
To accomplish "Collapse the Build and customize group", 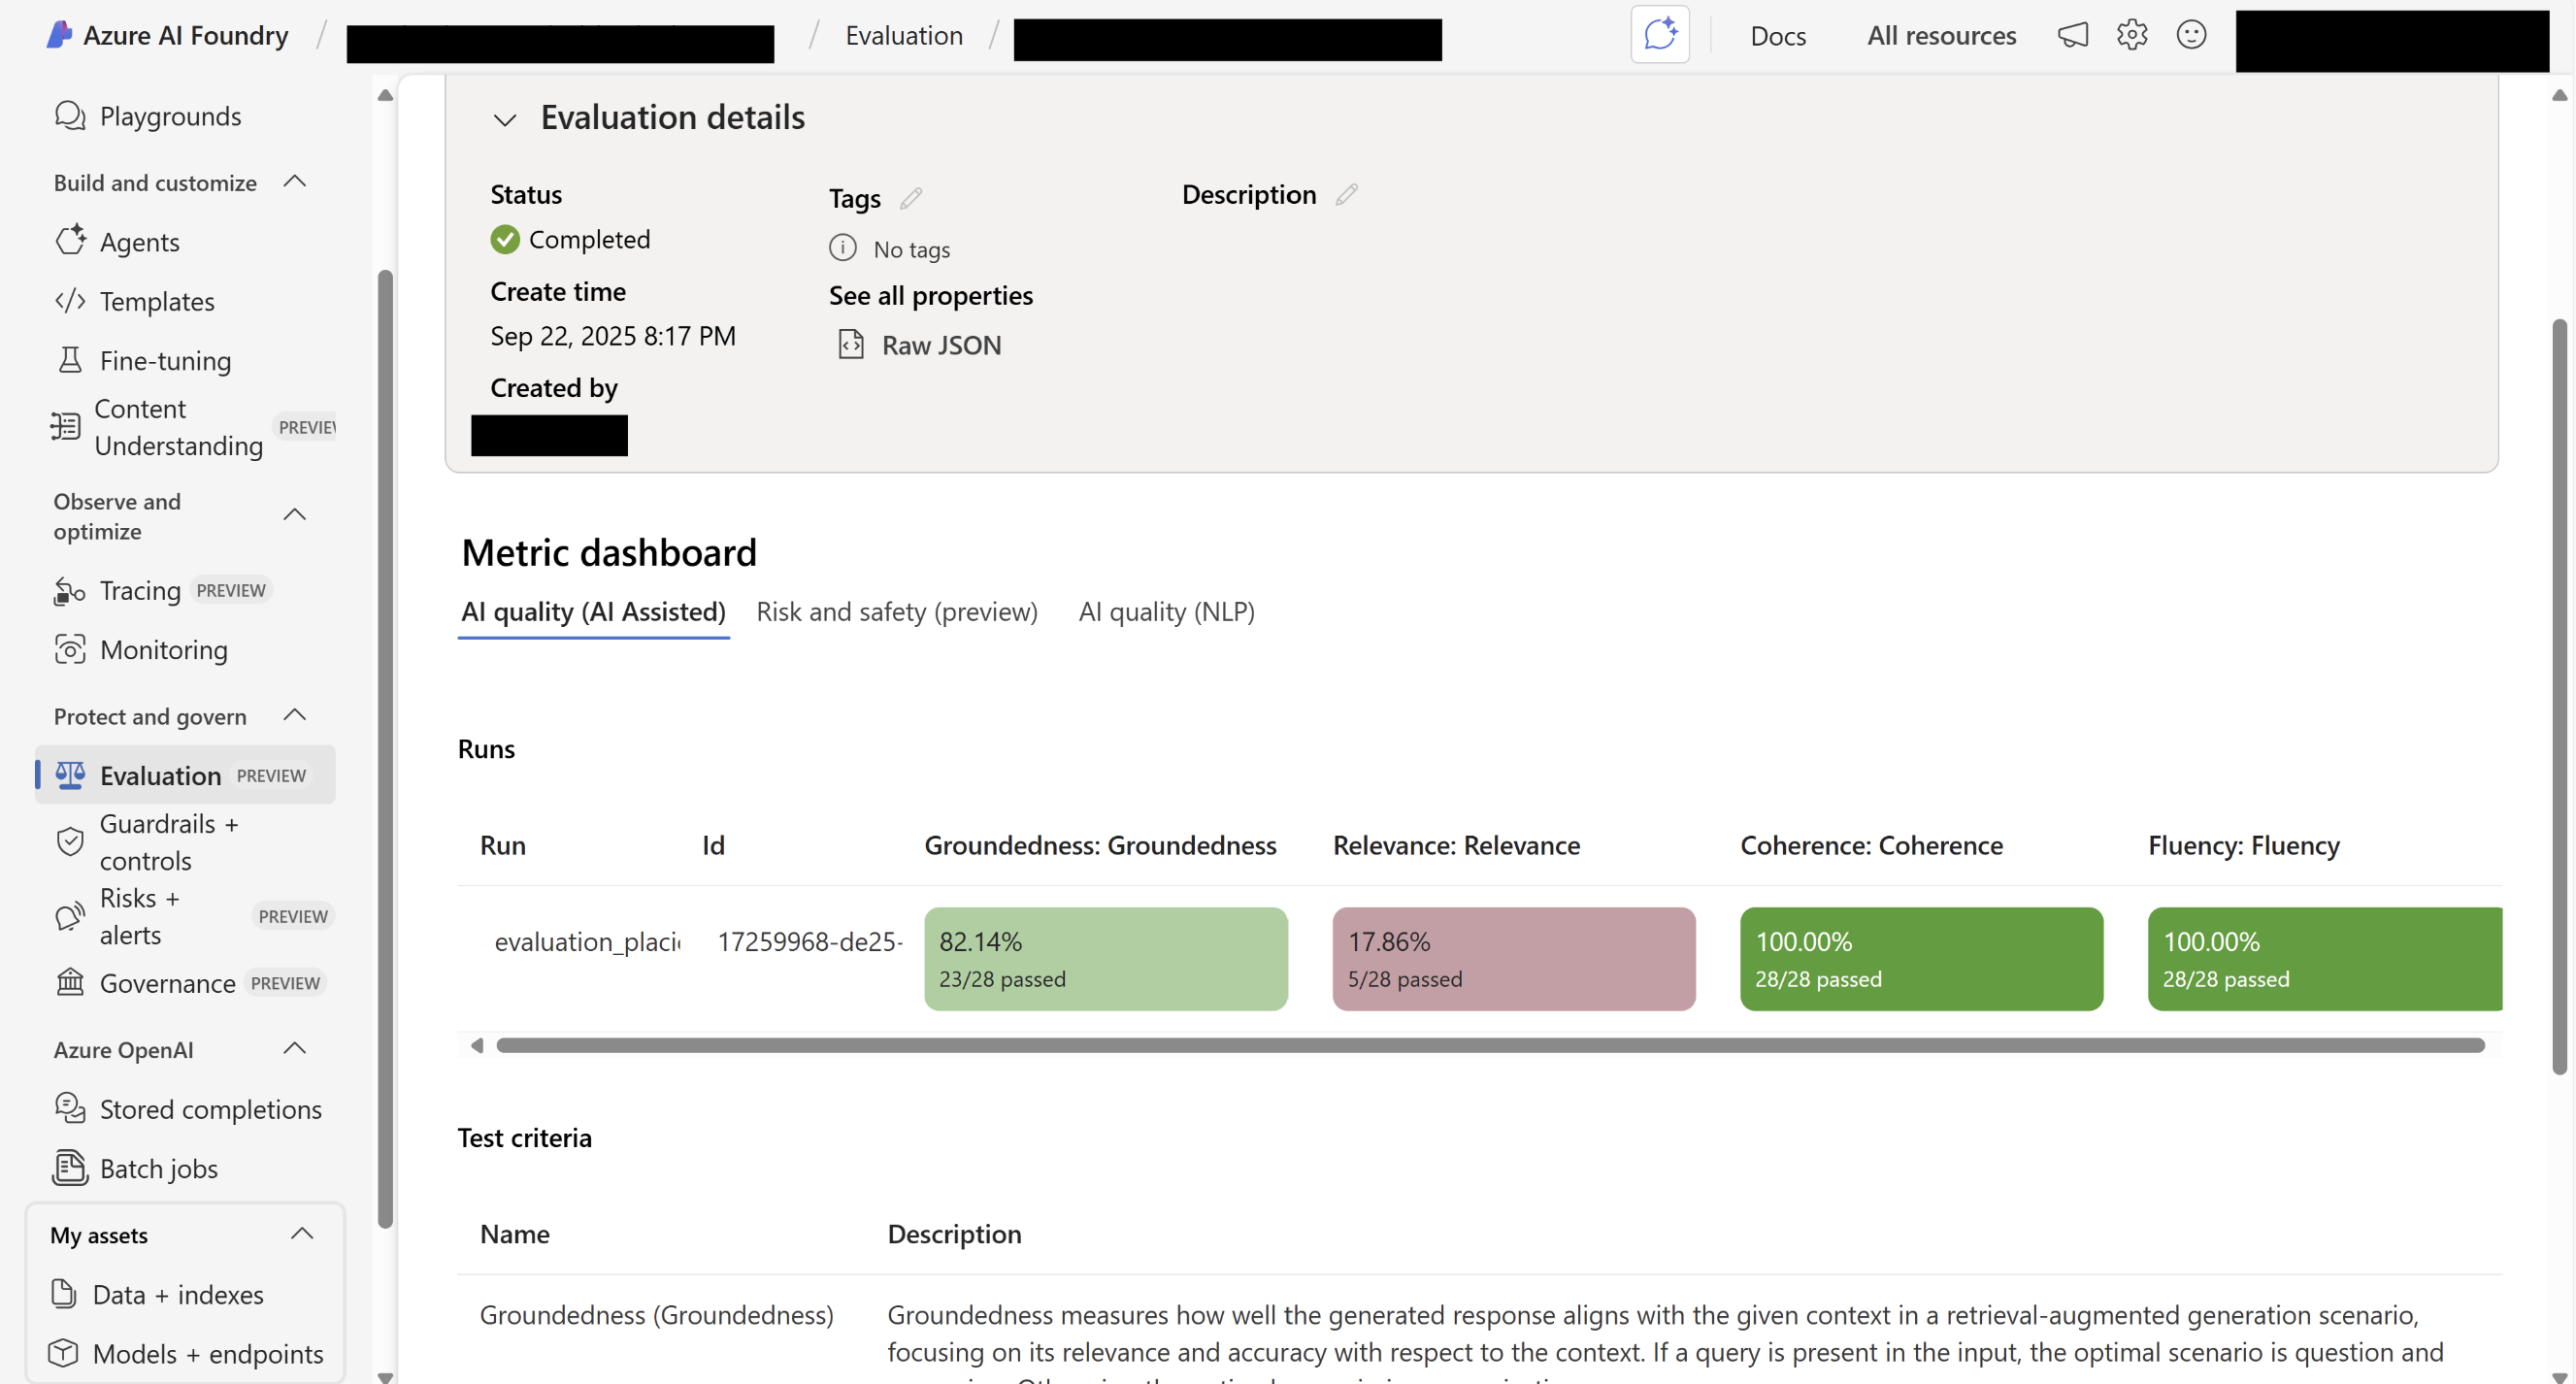I will 294,182.
